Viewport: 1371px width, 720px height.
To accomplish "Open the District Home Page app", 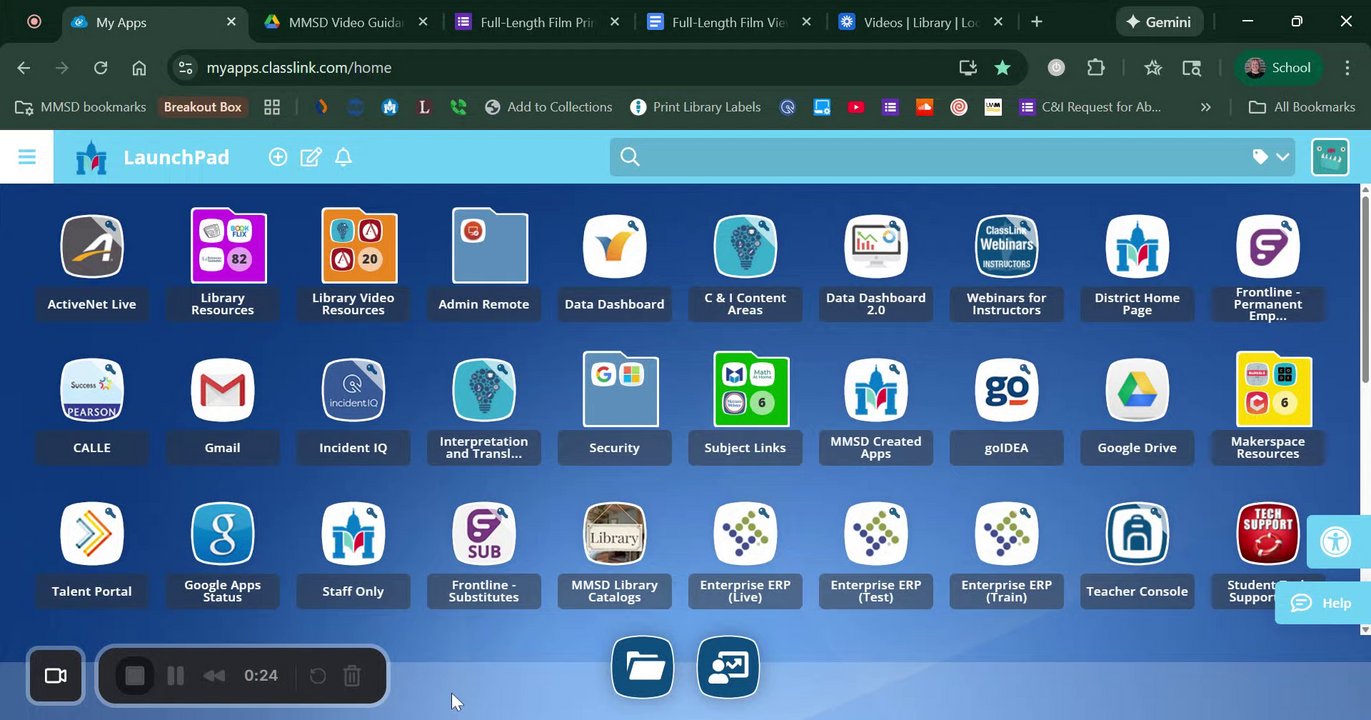I will tap(1137, 247).
